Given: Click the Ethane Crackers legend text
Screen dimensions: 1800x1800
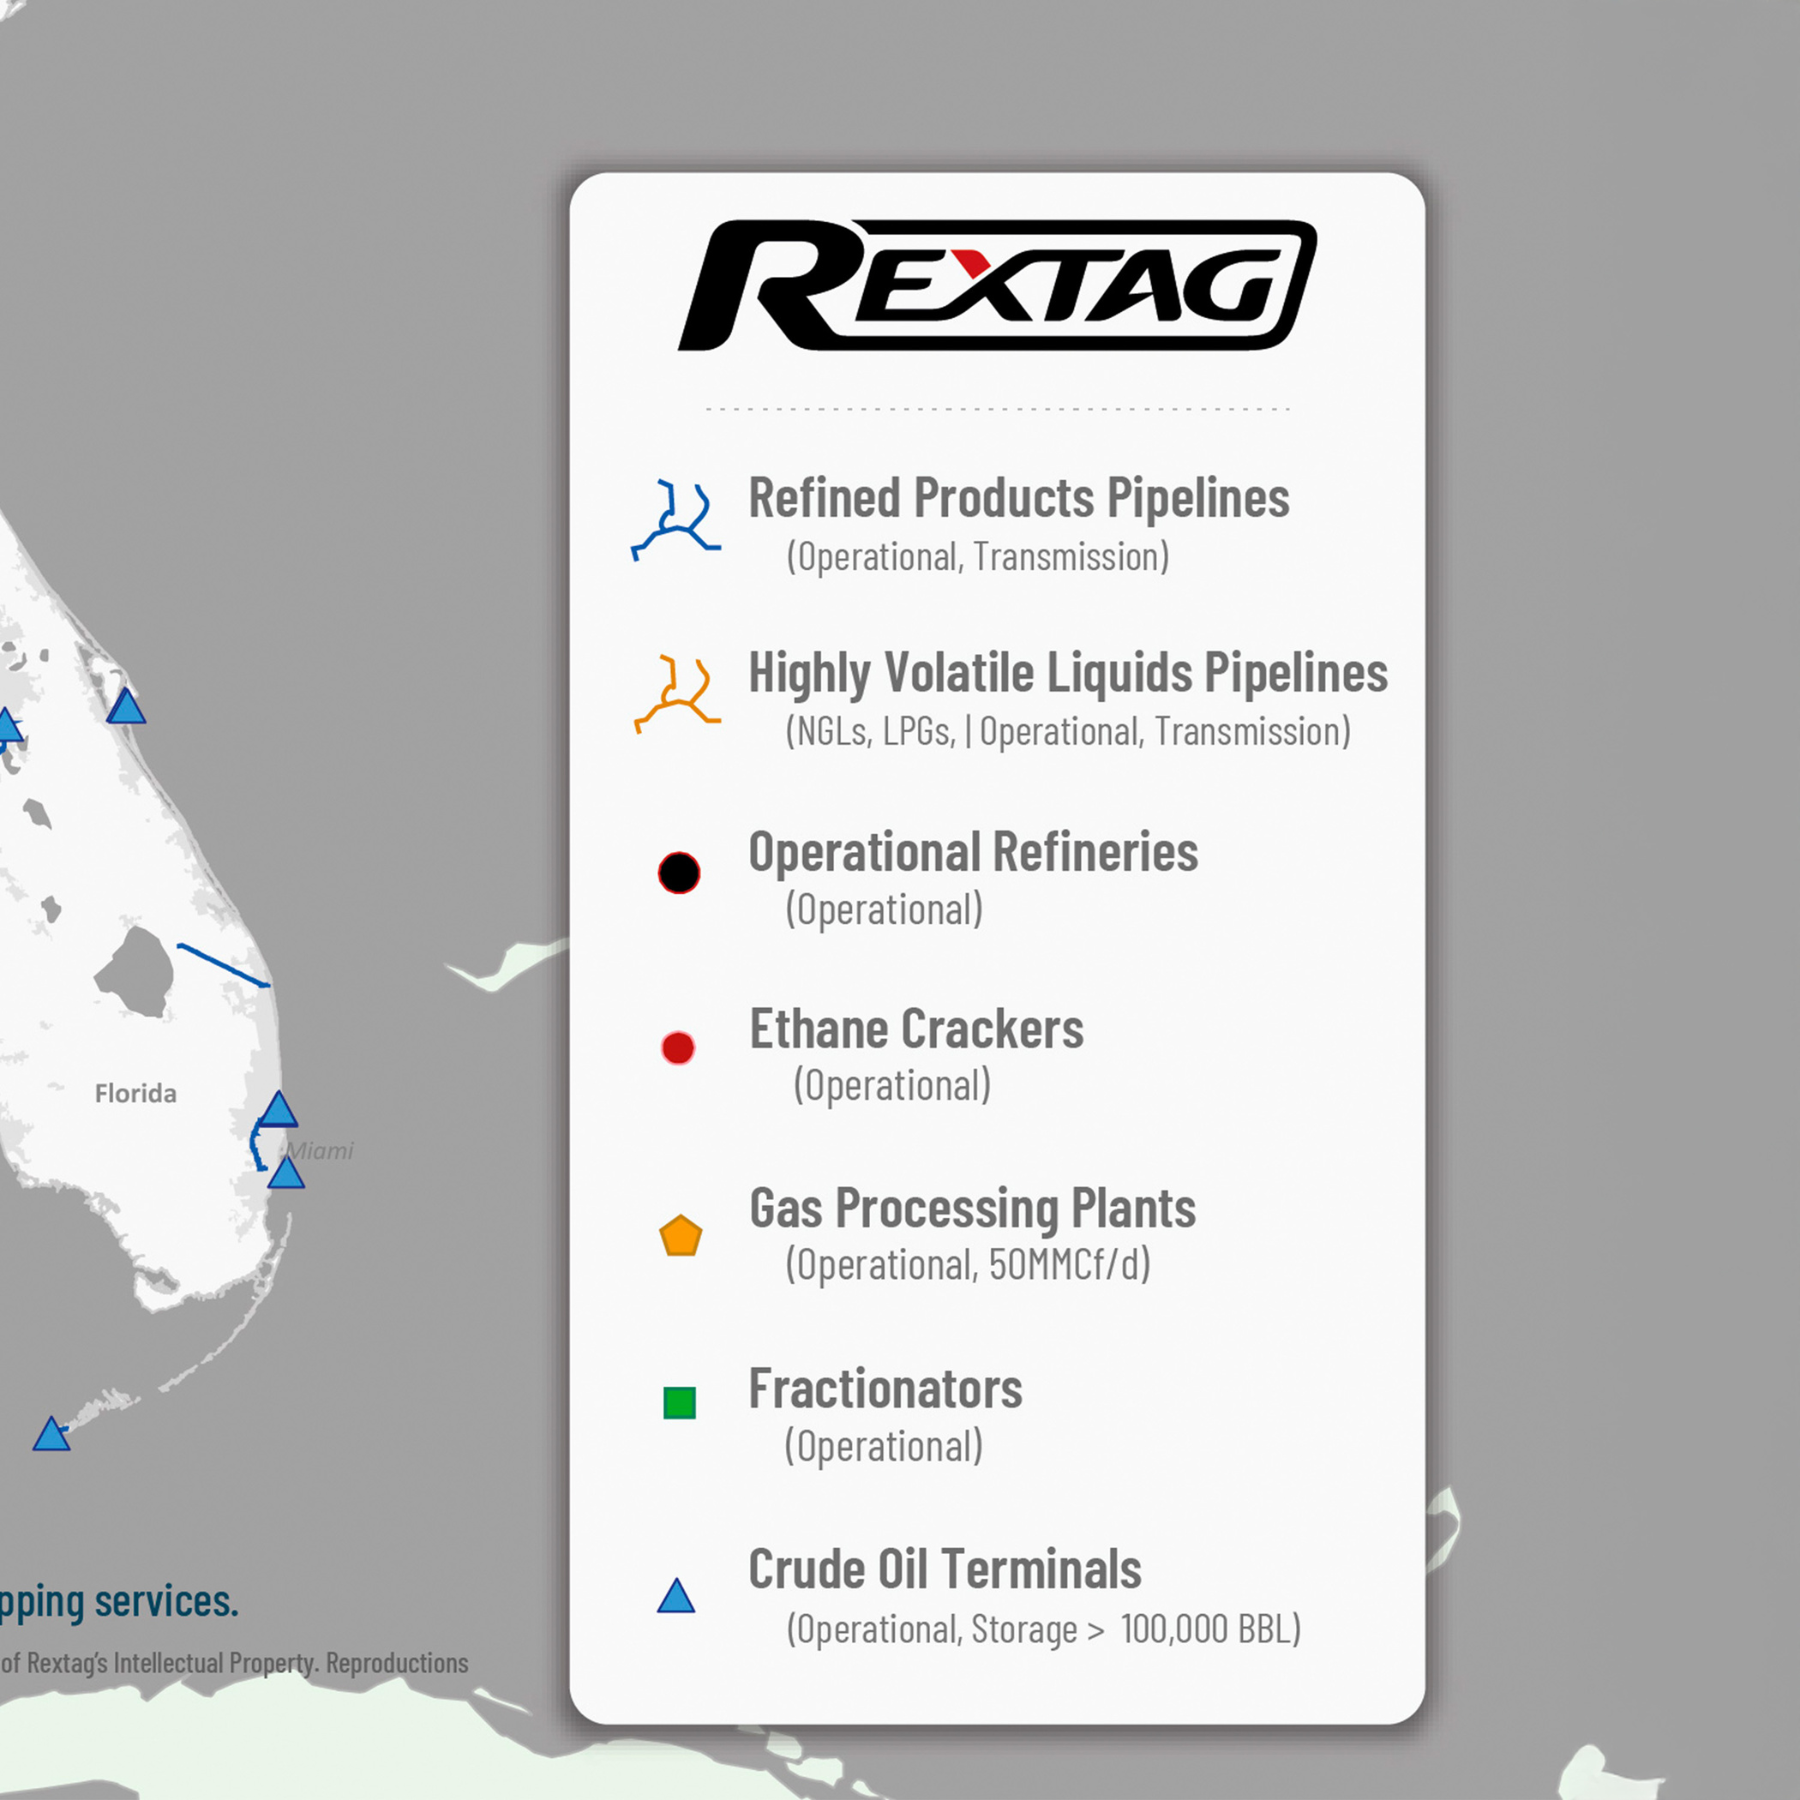Looking at the screenshot, I should (916, 1029).
